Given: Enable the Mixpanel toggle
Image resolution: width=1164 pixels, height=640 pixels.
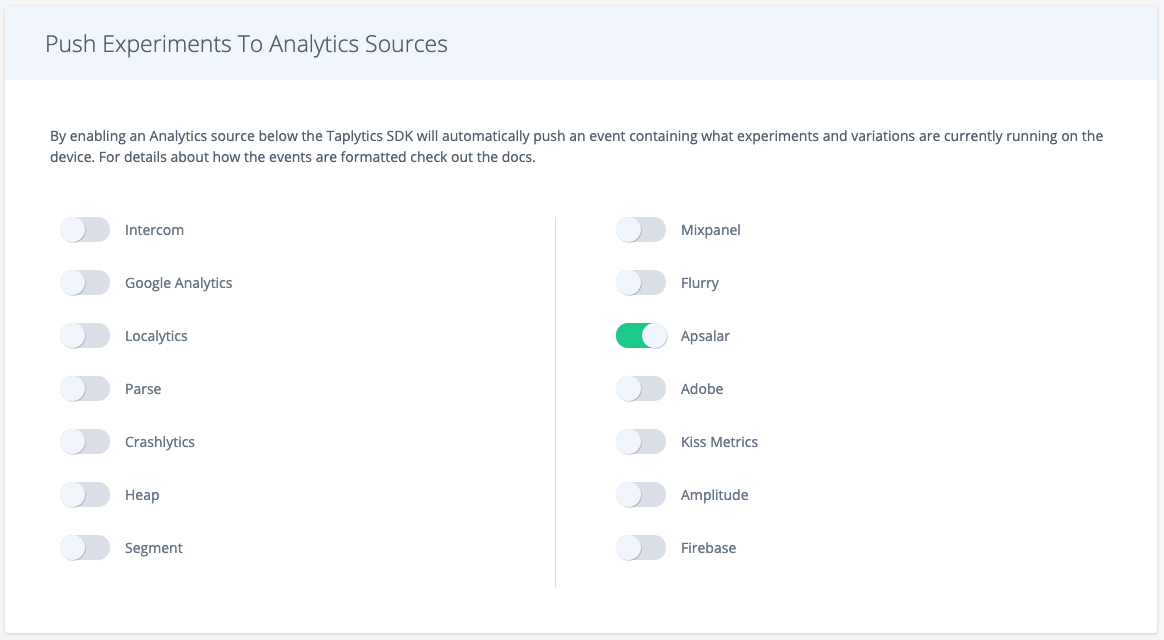Looking at the screenshot, I should [641, 230].
